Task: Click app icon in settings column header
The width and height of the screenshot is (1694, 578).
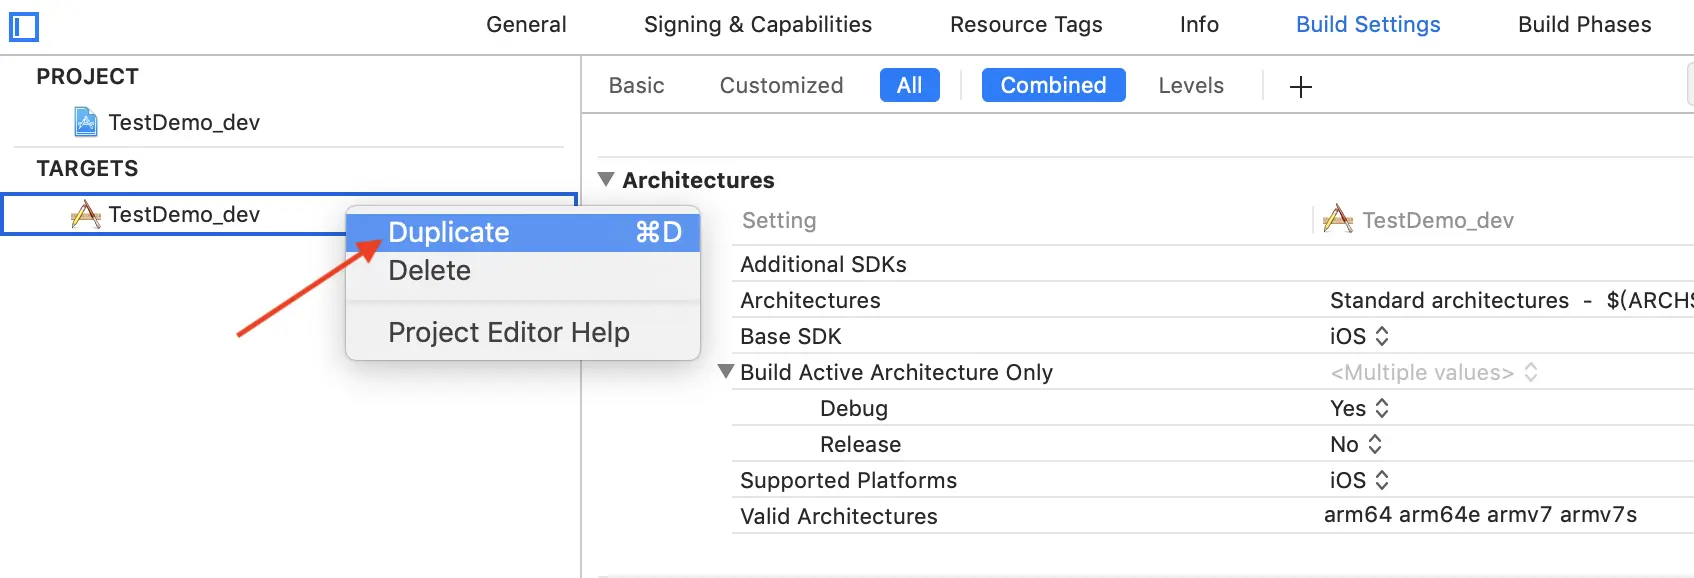Action: coord(1337,219)
